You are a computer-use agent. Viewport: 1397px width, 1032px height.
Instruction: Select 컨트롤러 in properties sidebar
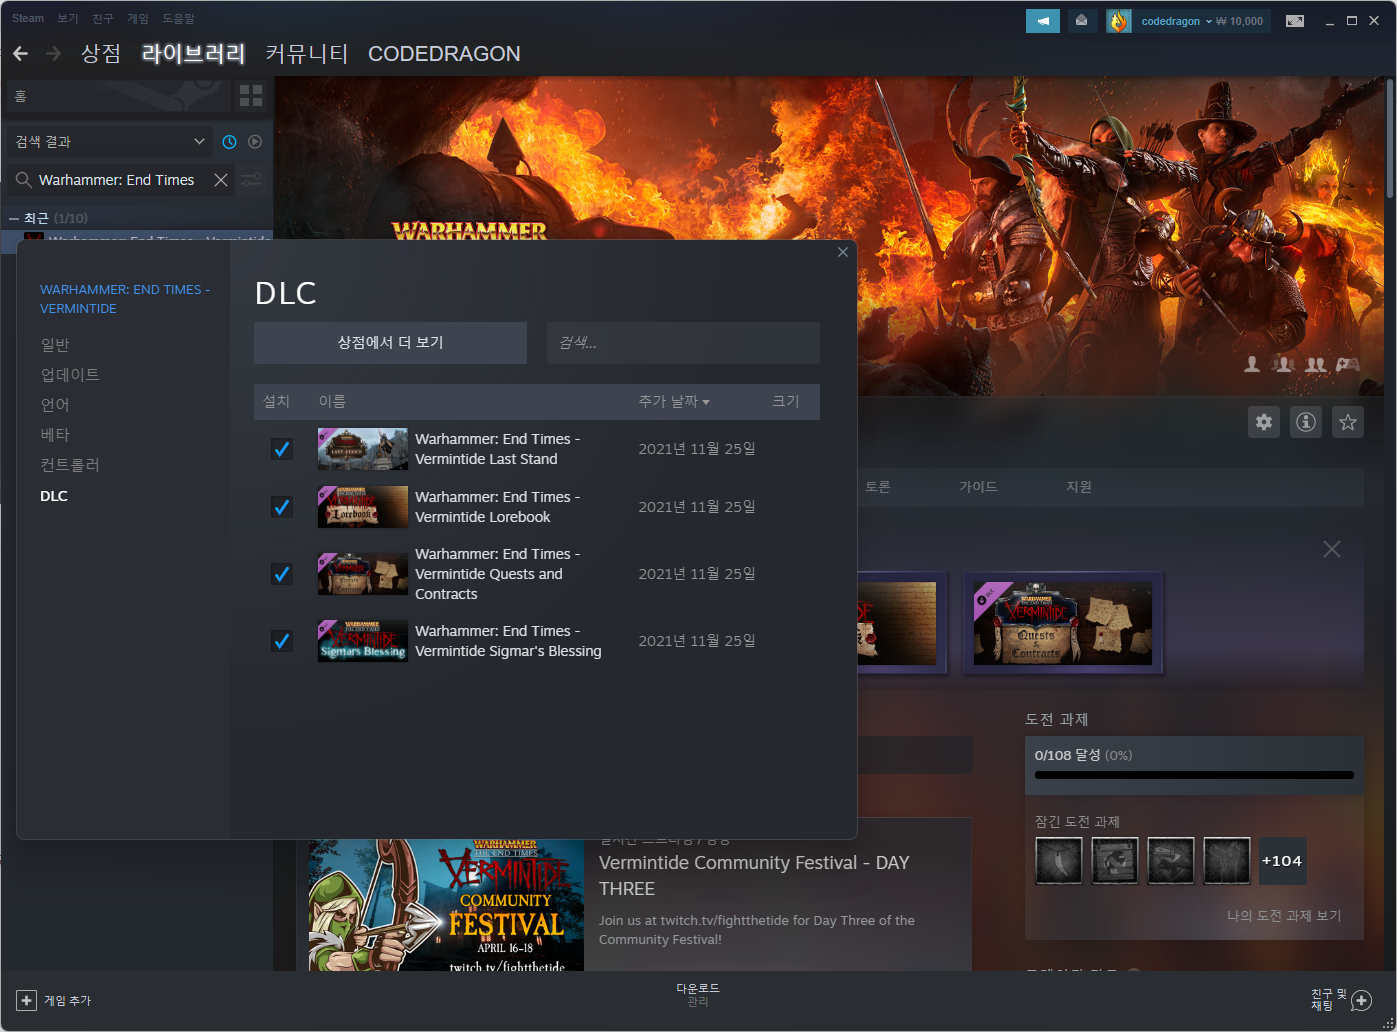70,465
